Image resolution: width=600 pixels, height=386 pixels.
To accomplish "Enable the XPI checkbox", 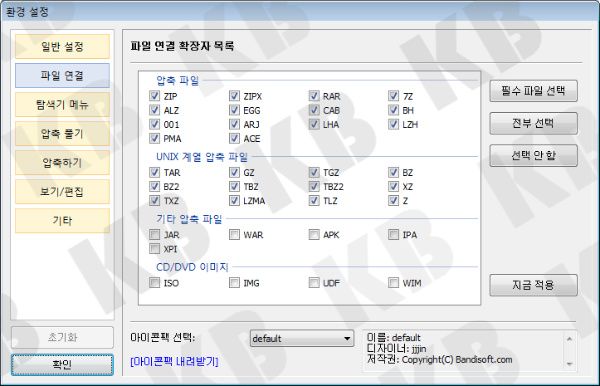I will click(154, 248).
